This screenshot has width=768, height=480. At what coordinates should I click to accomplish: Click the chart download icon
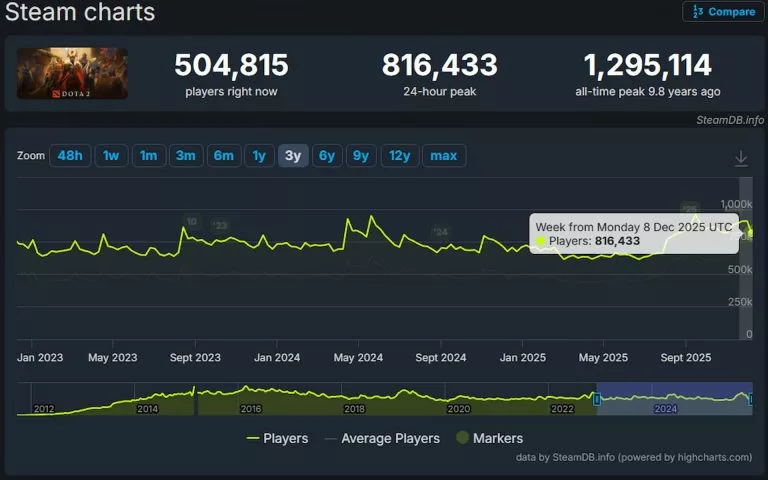click(x=741, y=158)
